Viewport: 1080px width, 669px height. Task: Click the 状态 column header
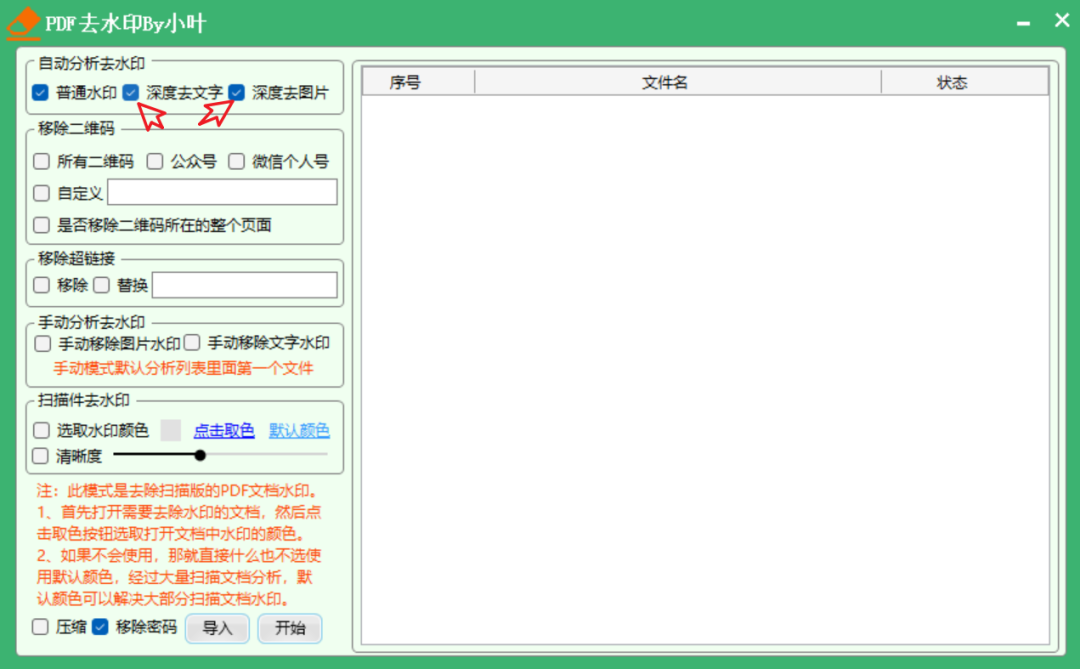965,83
